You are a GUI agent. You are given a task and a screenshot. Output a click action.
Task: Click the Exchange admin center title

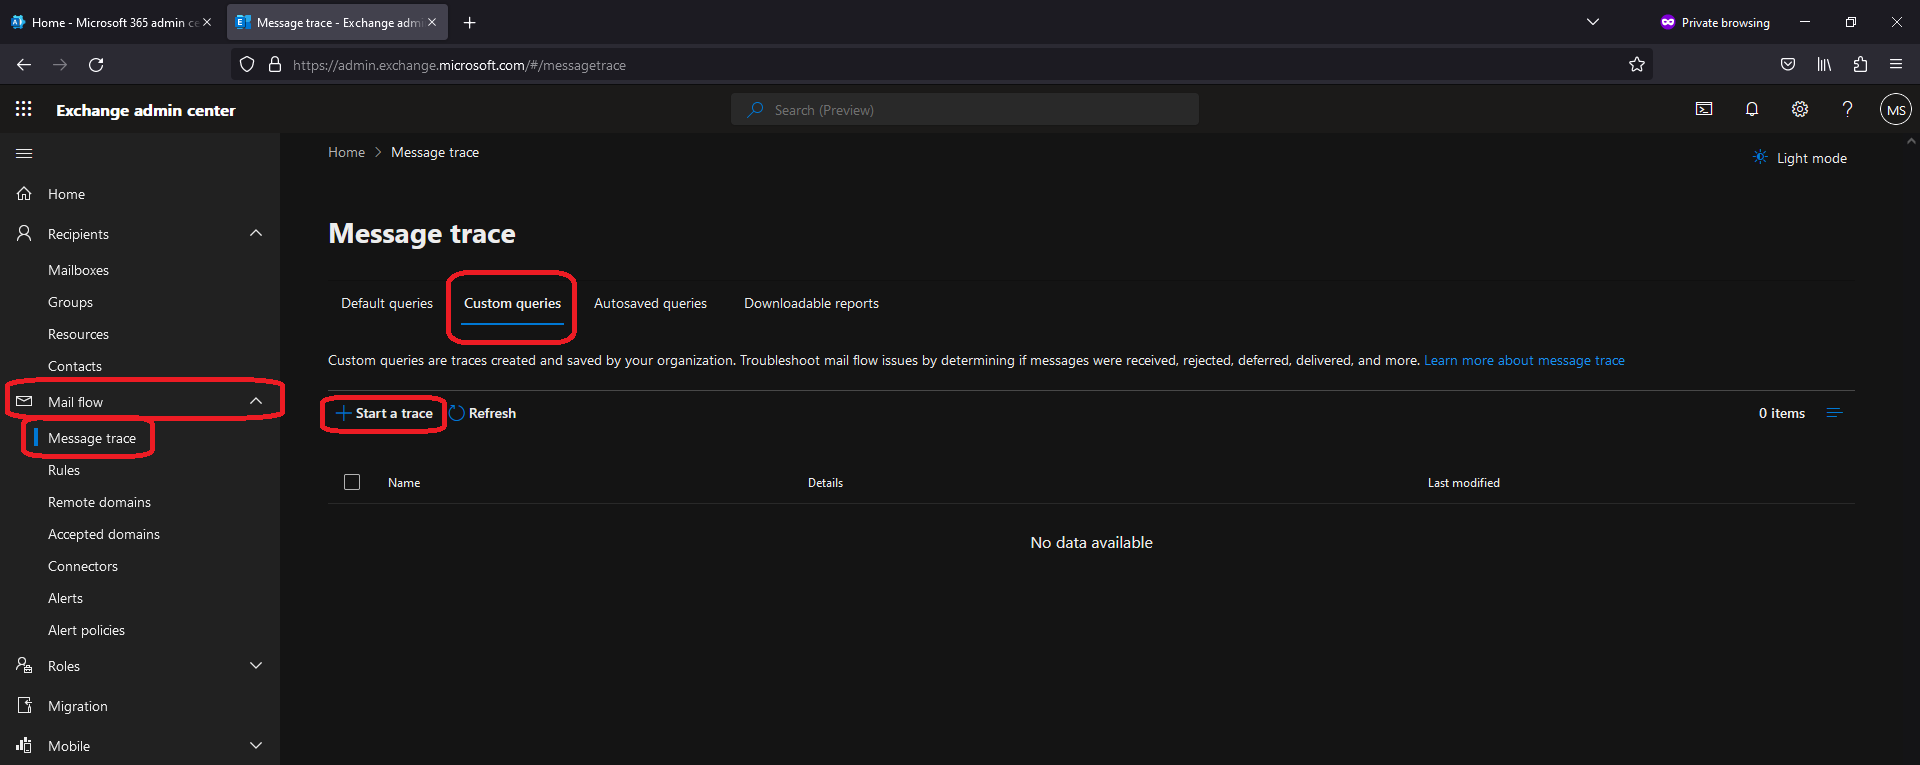[x=146, y=110]
